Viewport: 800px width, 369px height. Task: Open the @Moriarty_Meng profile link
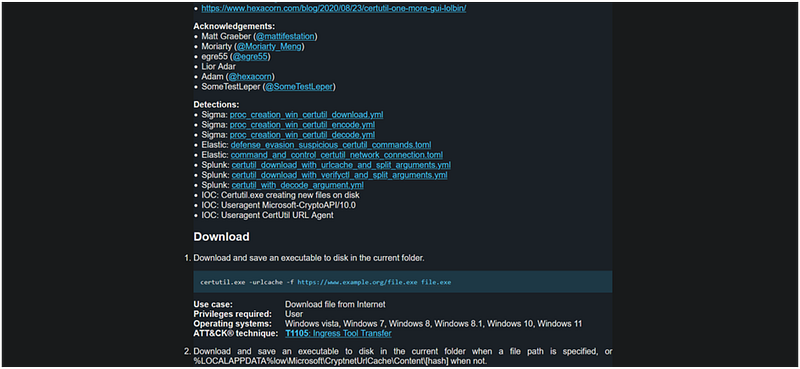tap(269, 47)
